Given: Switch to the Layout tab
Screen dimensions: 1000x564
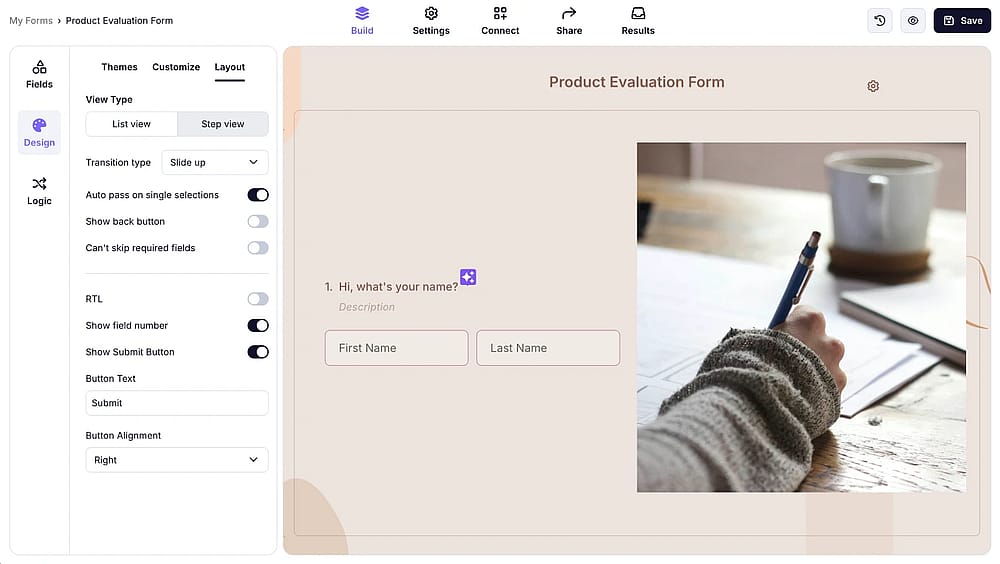Looking at the screenshot, I should point(230,67).
